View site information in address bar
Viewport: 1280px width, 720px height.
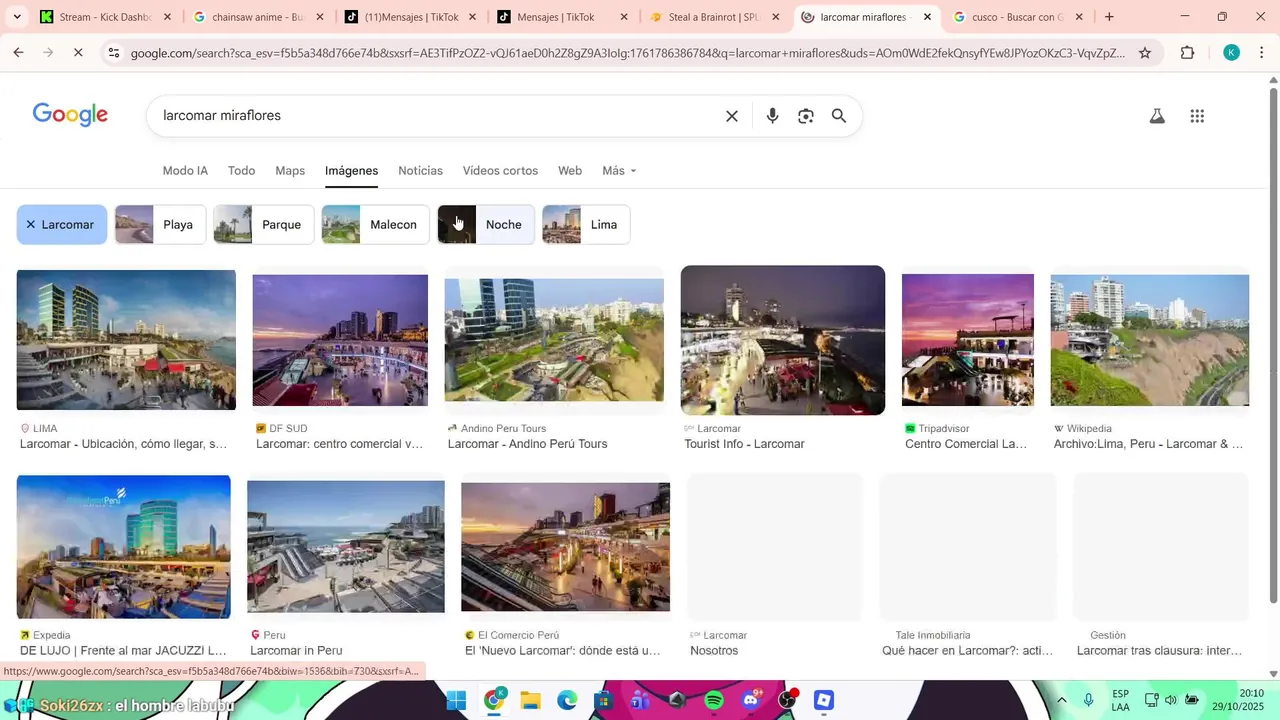(113, 53)
